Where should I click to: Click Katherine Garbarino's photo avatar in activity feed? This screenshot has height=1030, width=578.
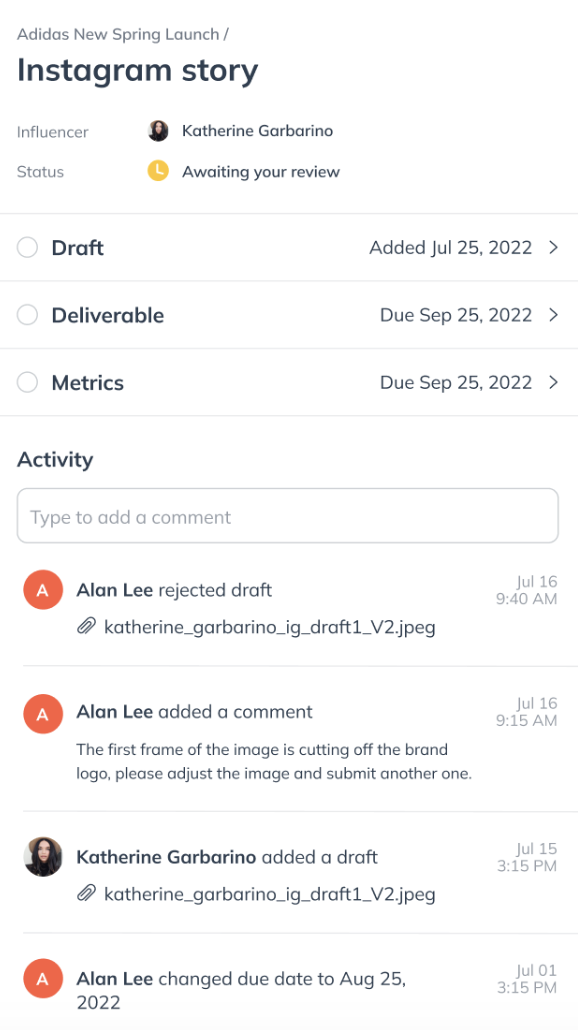coord(43,857)
